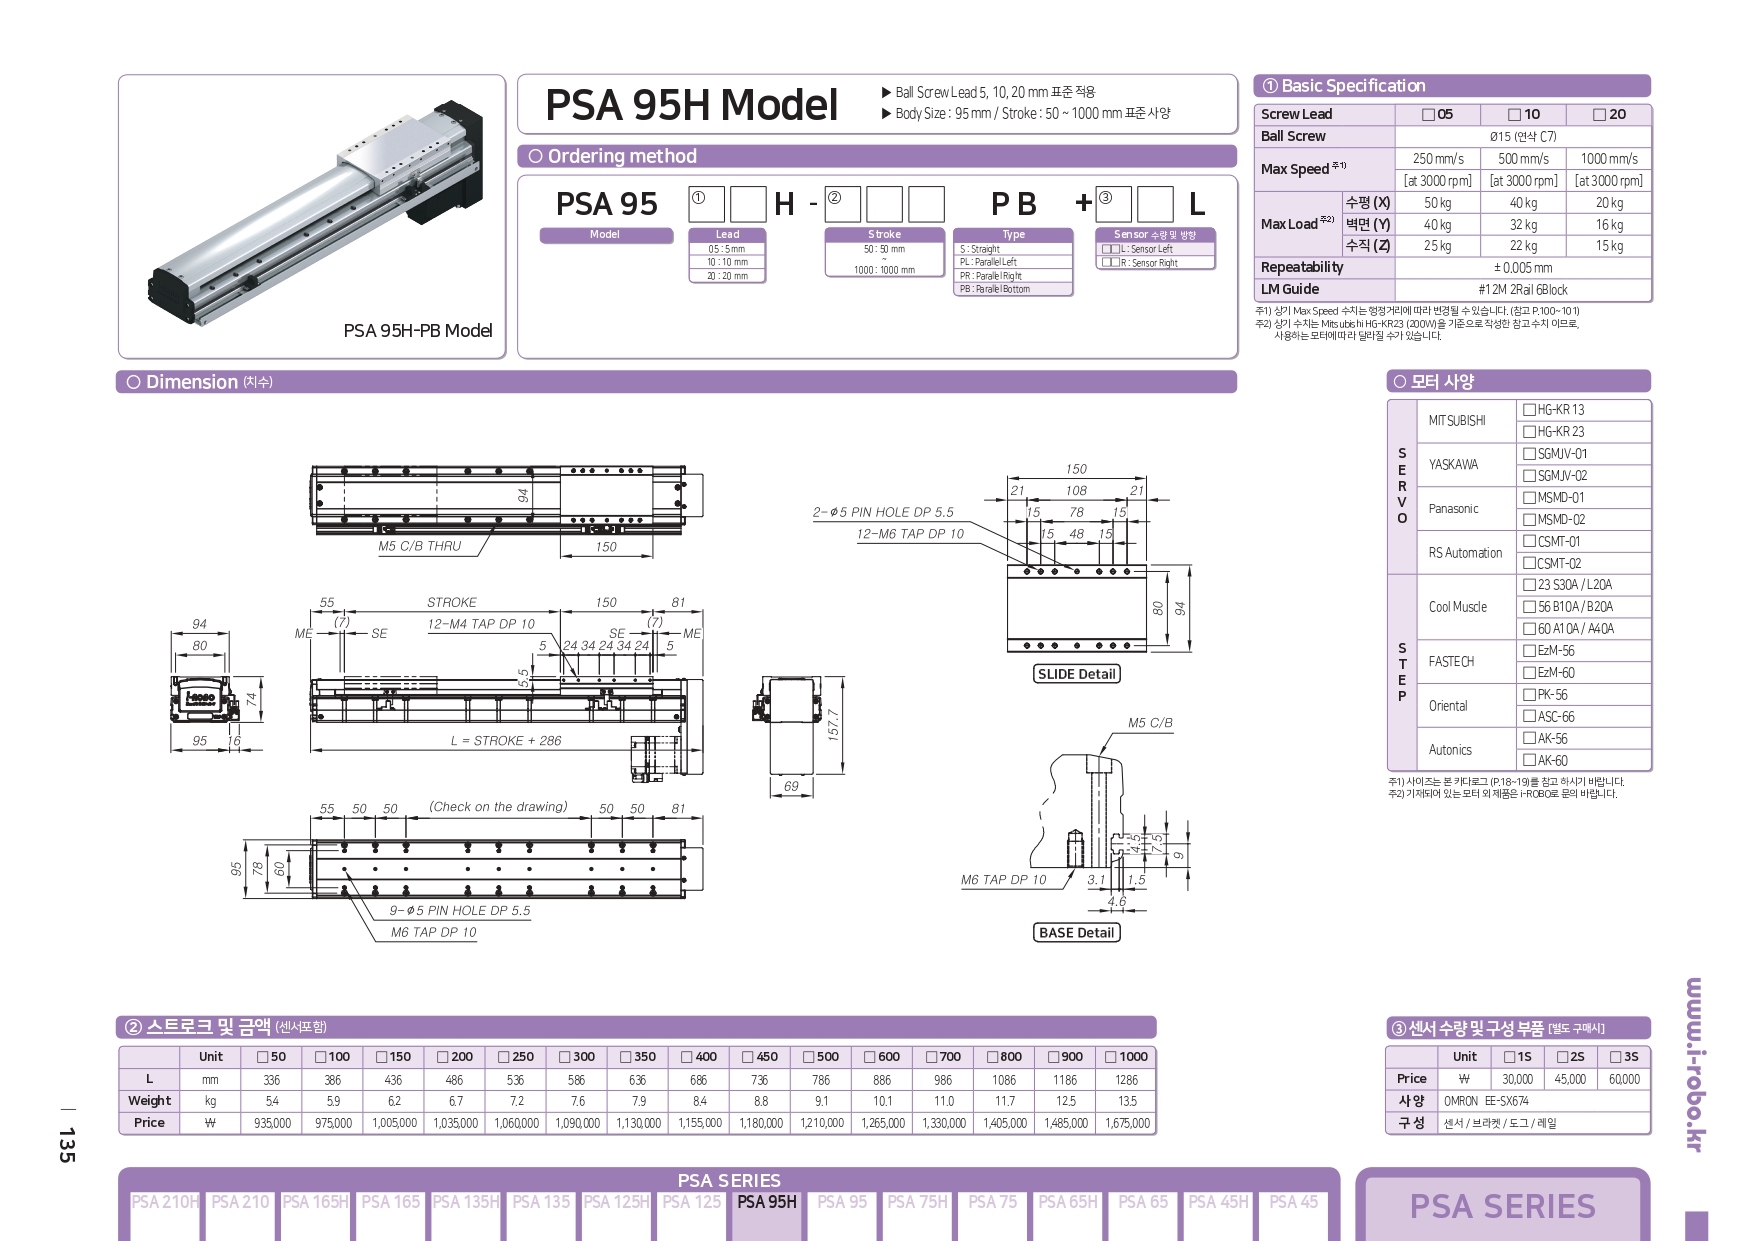Click the SLIDE Detail label
This screenshot has height=1241, width=1754.
(1076, 674)
